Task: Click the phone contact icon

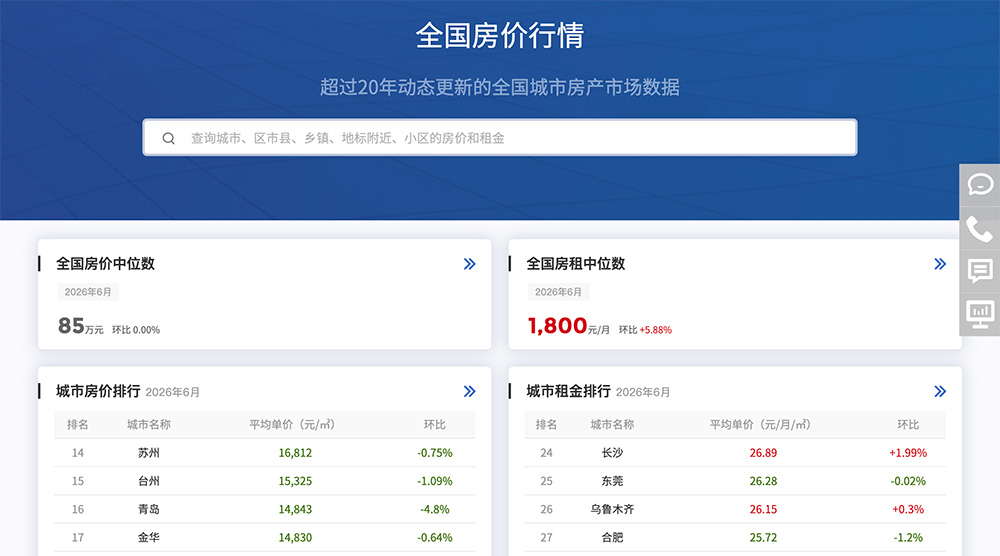Action: point(980,229)
